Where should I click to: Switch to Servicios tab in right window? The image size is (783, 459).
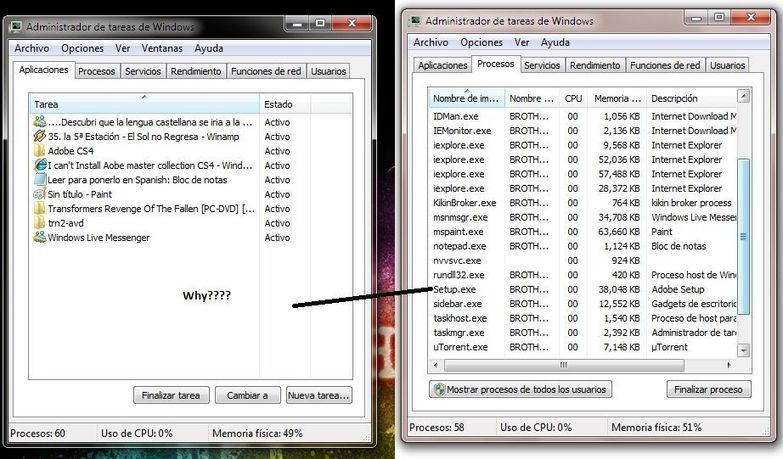point(542,65)
